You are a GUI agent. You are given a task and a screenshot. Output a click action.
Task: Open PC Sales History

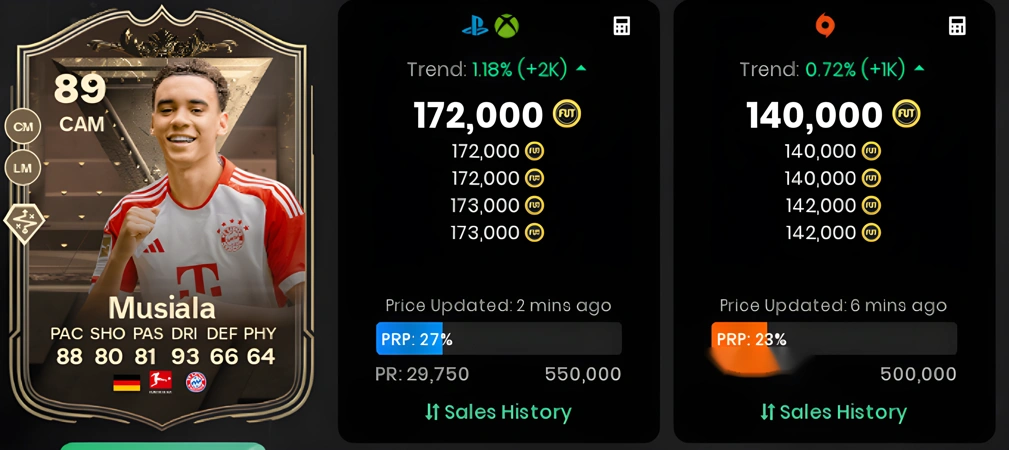point(833,412)
